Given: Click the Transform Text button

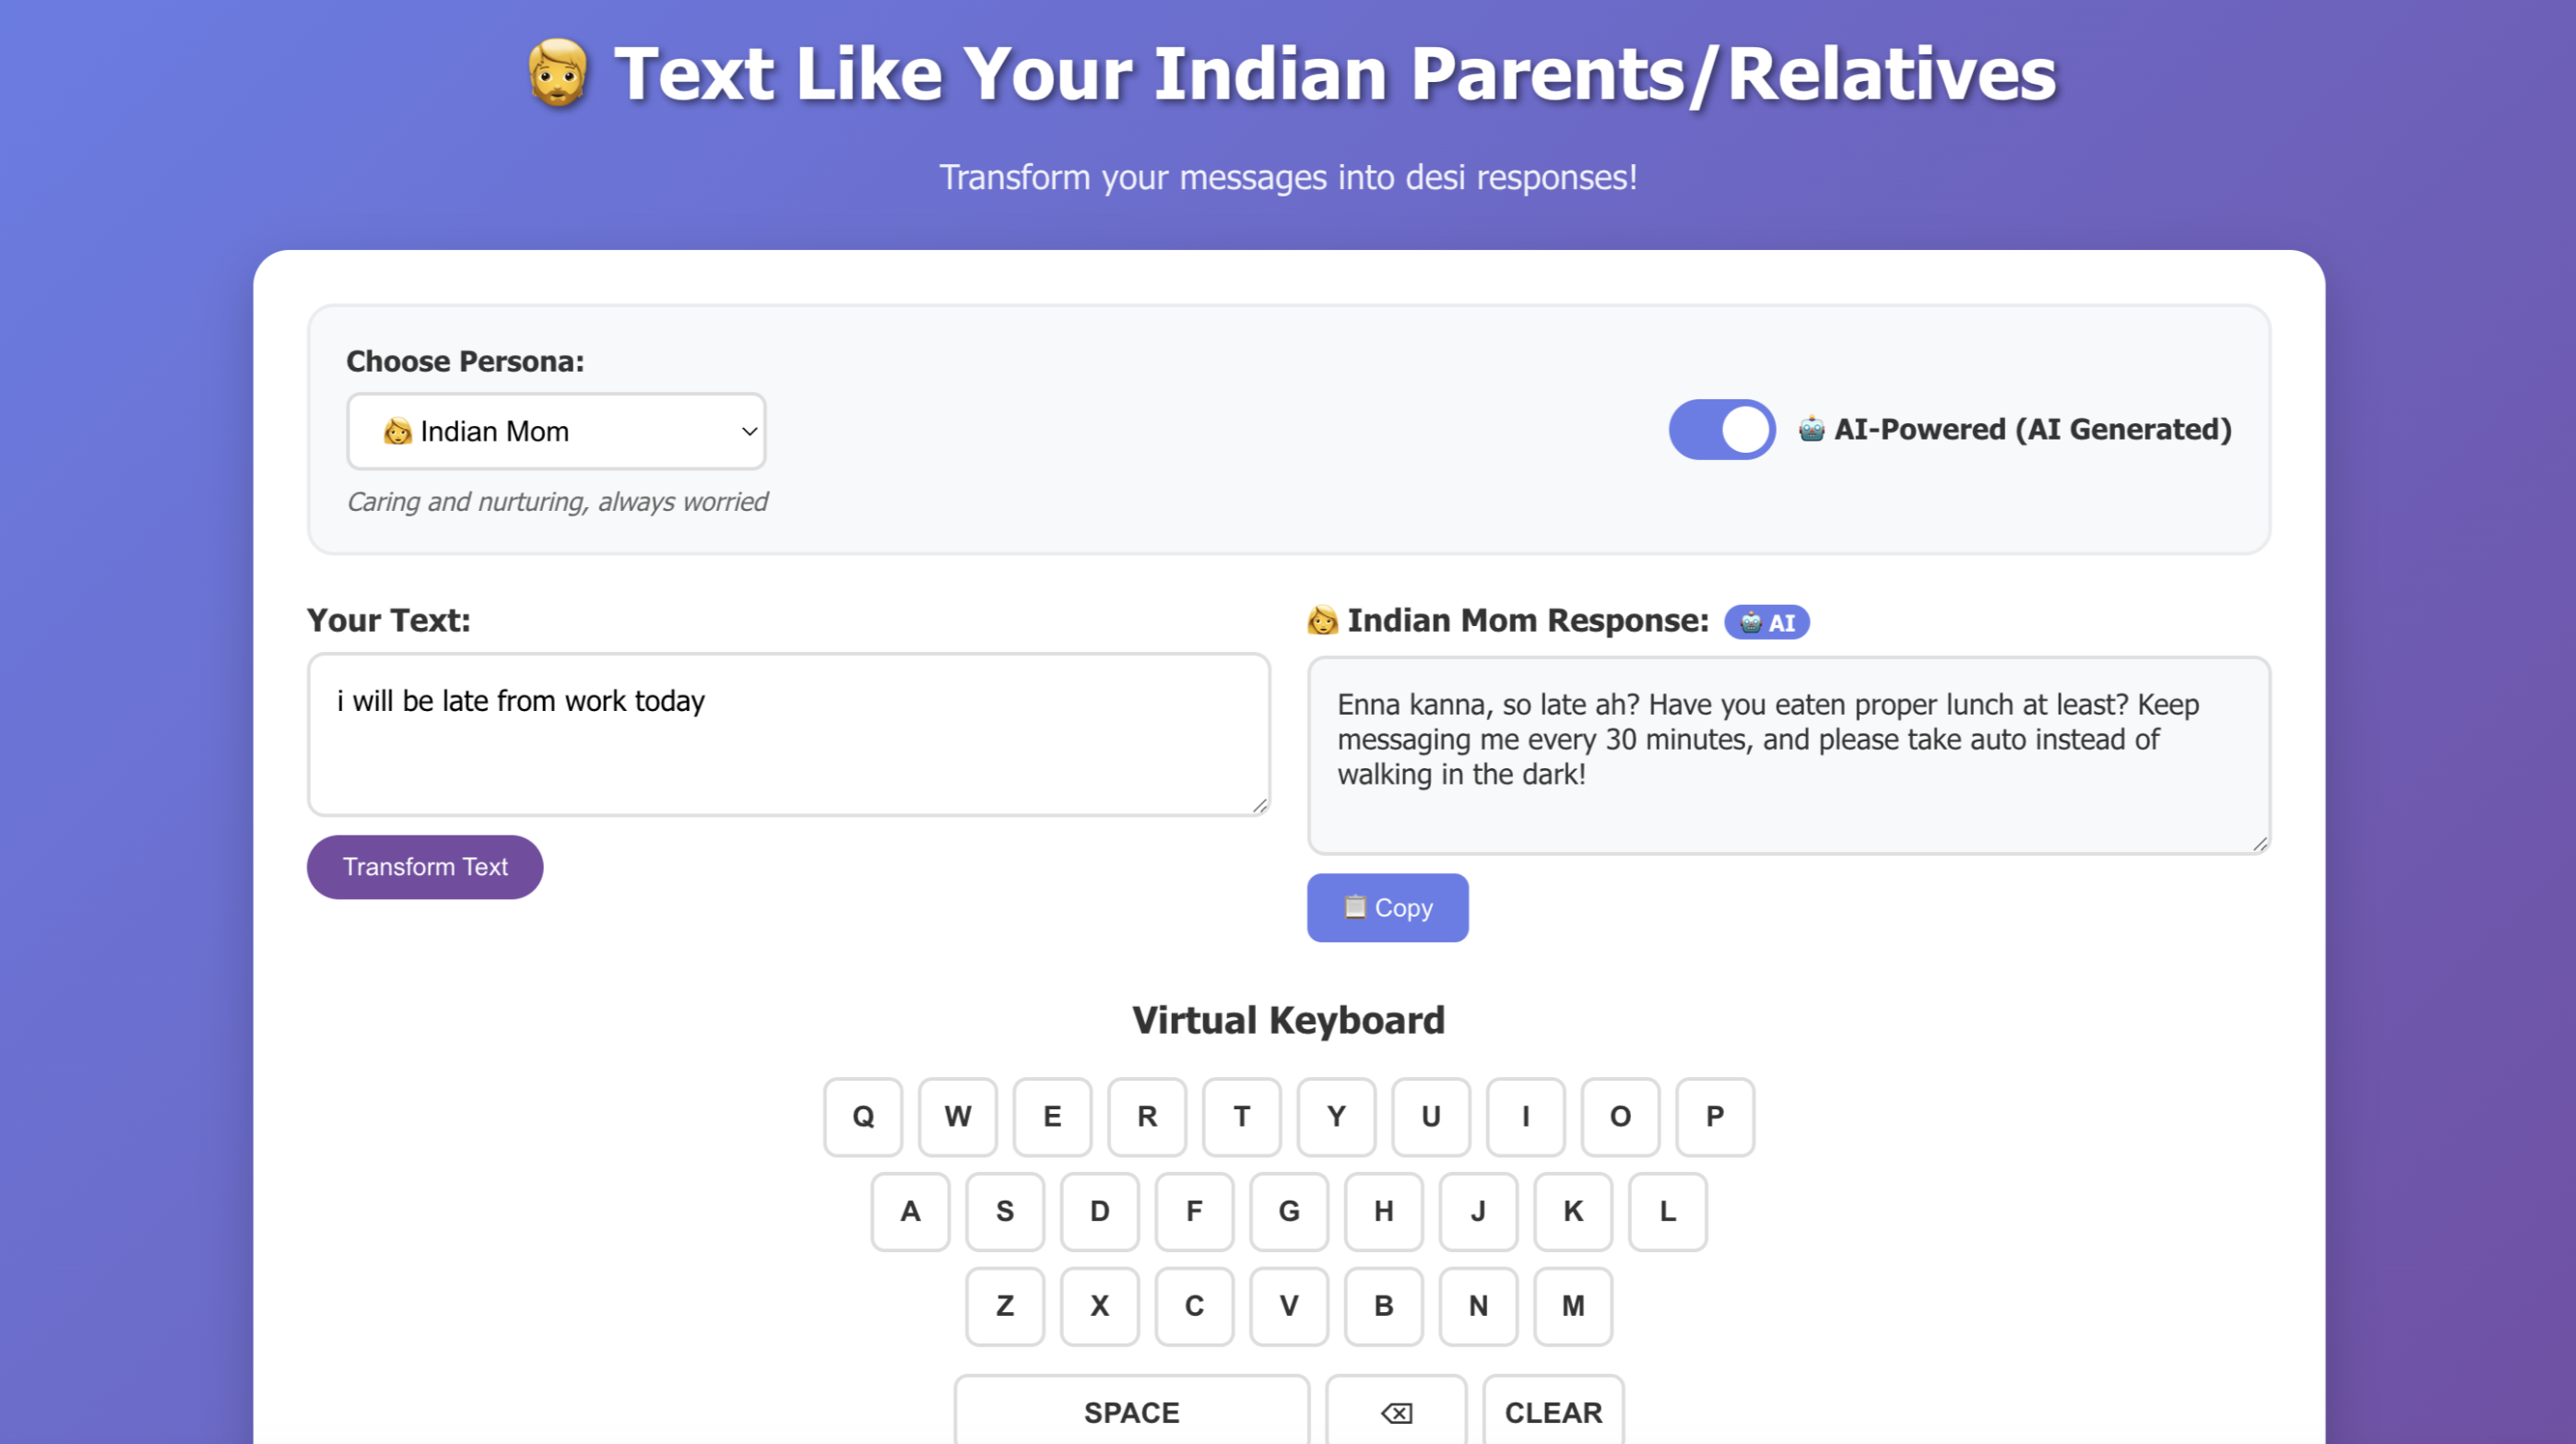Looking at the screenshot, I should (x=425, y=867).
